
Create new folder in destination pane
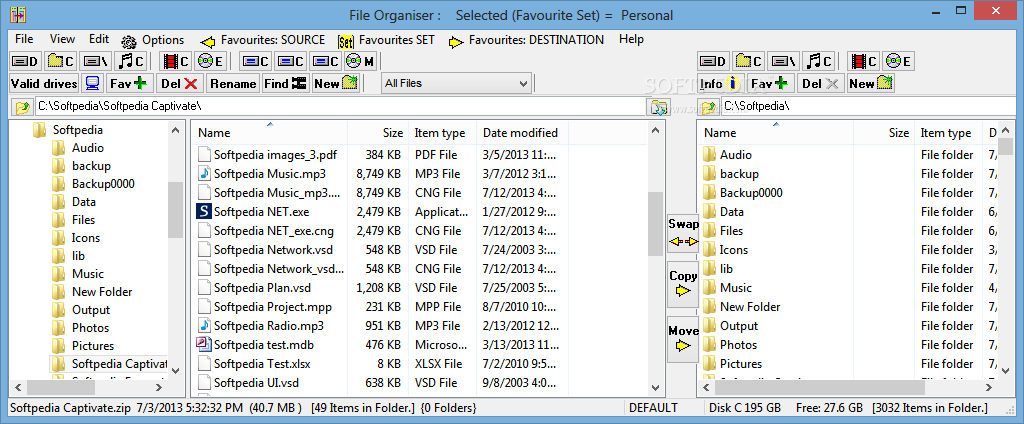click(x=871, y=83)
